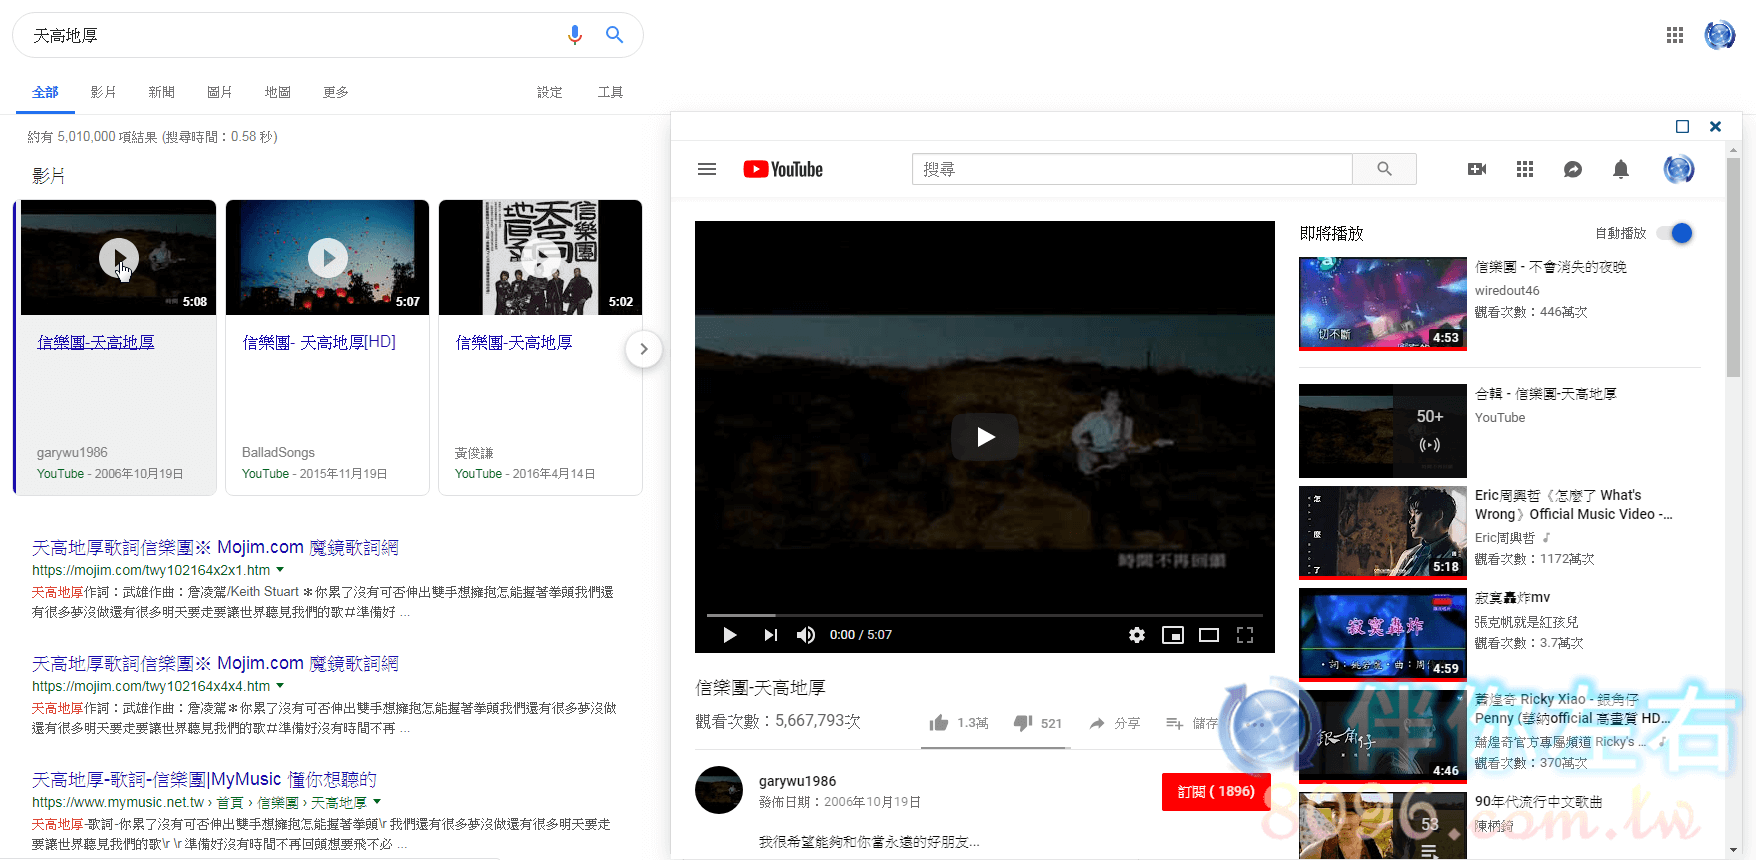
Task: Maximize the YouTube preview panel
Action: click(1682, 126)
